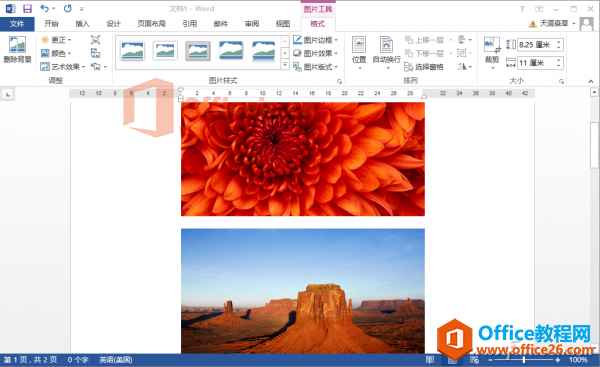Open the Artistic Effects (艺术效果) dropdown
This screenshot has height=367, width=600.
click(63, 67)
